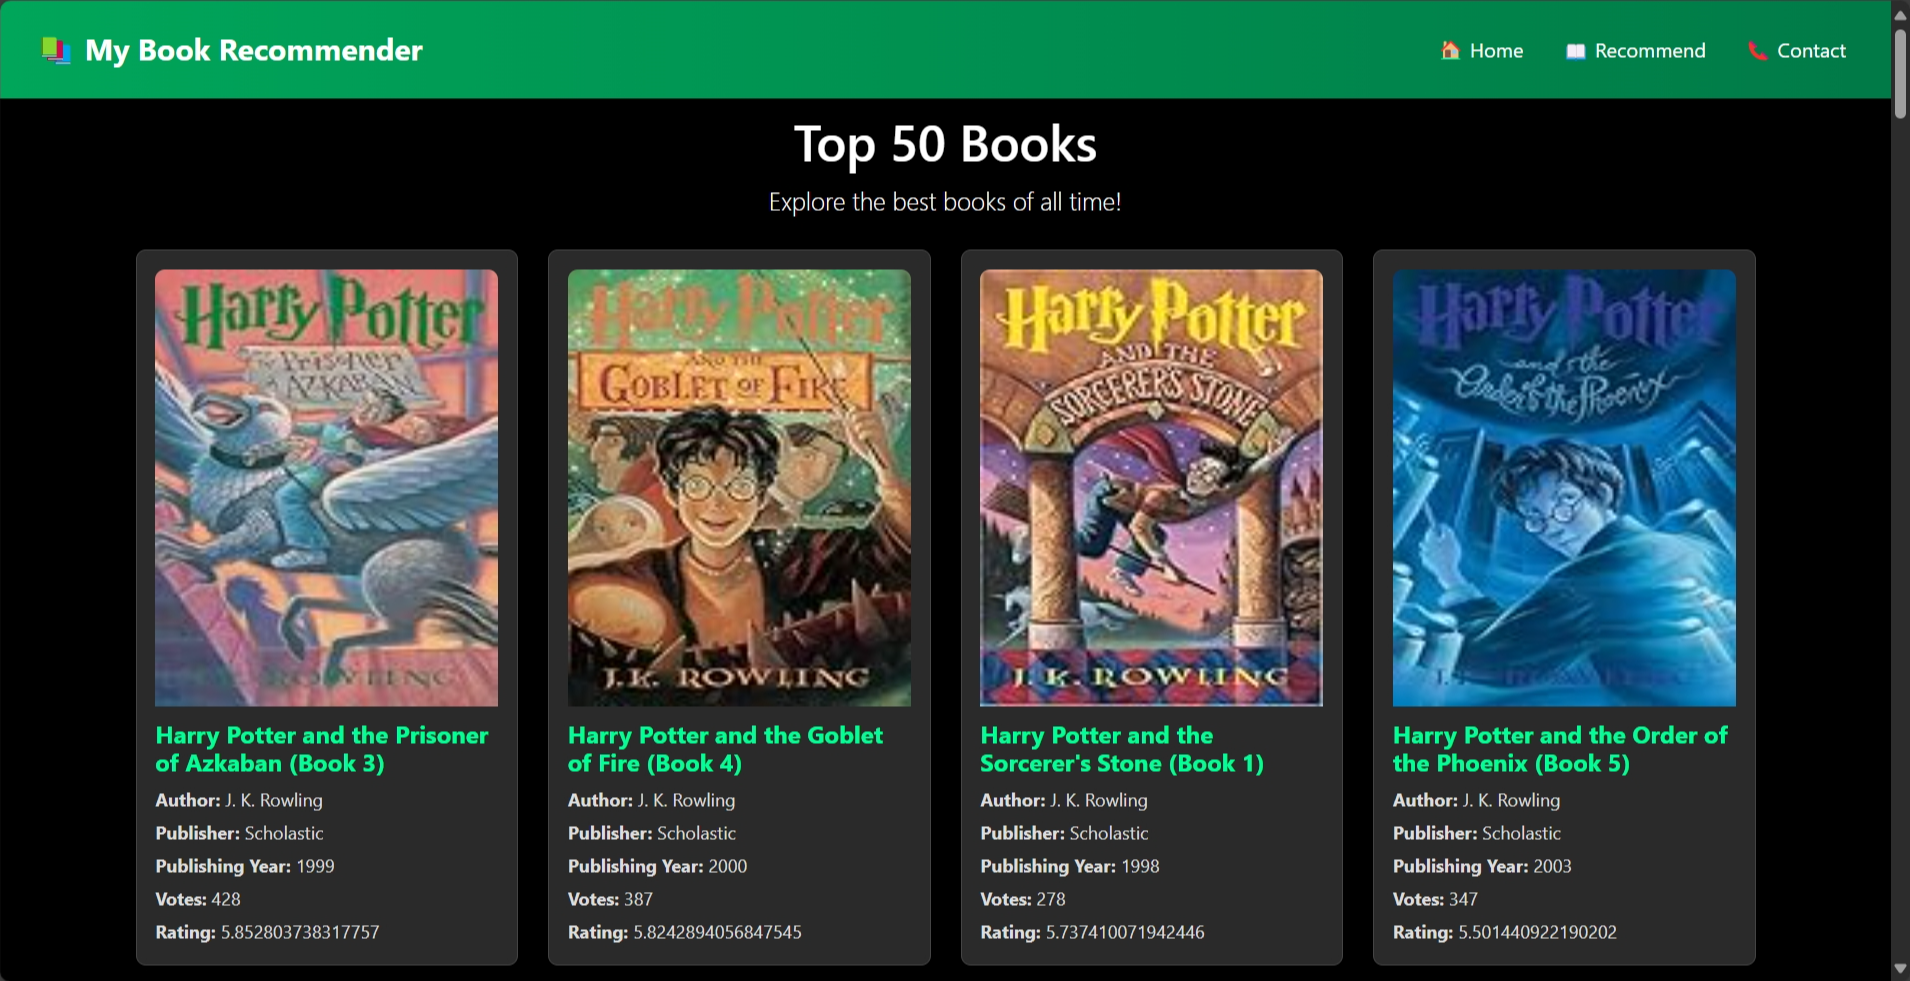Open the Contact menu link

click(1810, 51)
